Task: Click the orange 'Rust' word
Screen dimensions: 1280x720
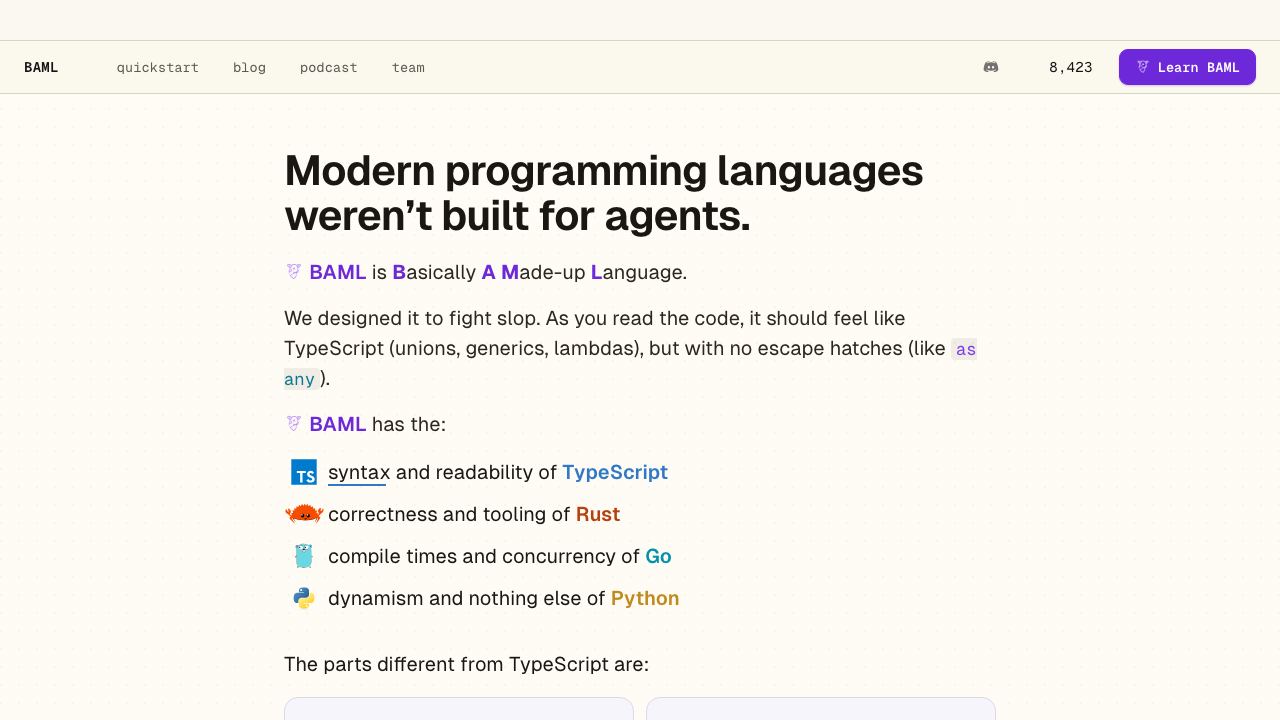Action: point(598,514)
